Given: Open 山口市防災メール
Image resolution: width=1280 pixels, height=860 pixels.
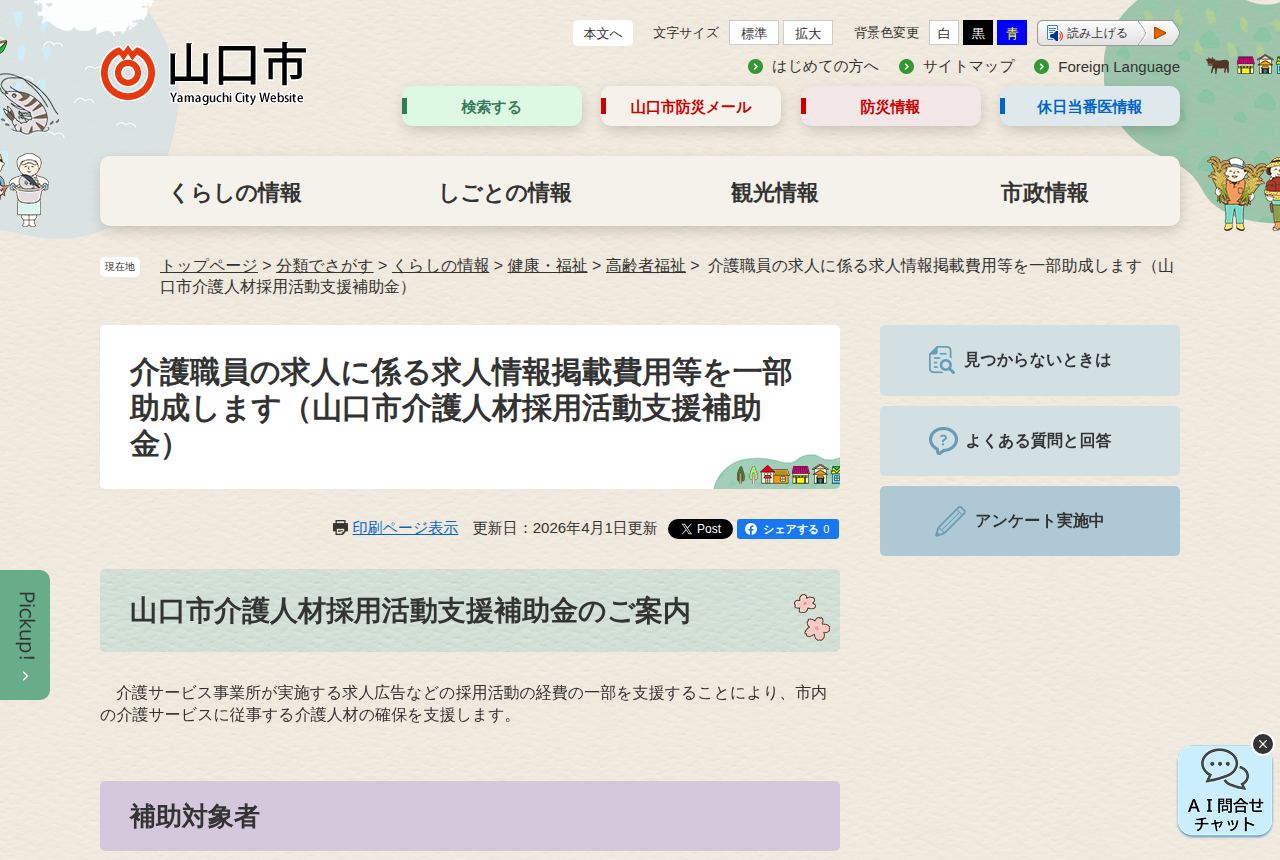Looking at the screenshot, I should [691, 106].
